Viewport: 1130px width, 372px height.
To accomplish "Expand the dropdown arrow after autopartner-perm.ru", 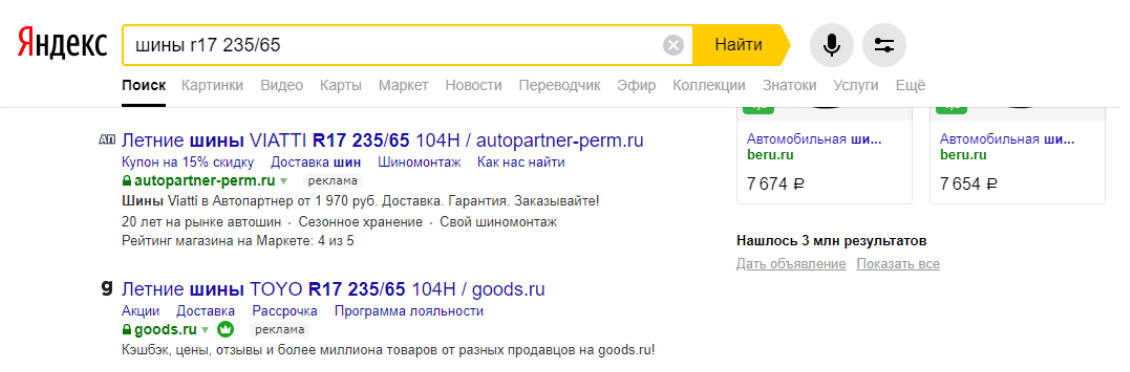I will [284, 181].
